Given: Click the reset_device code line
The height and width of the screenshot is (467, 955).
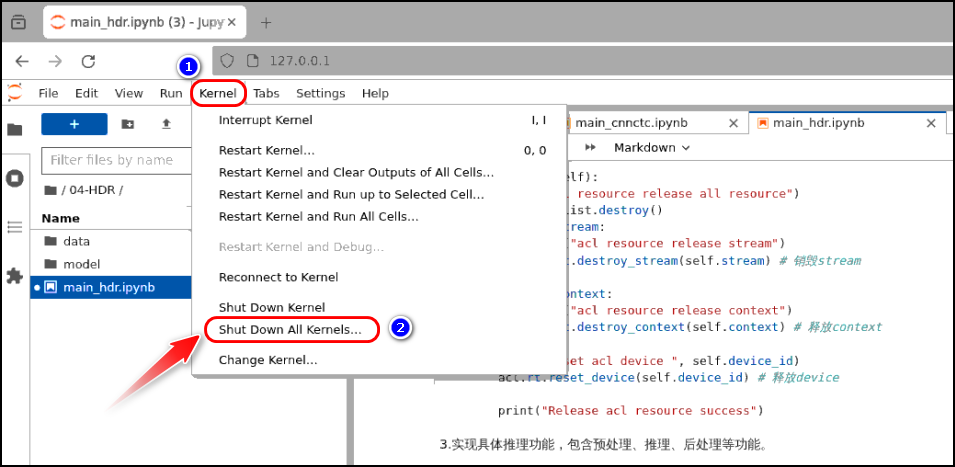Looking at the screenshot, I should (x=668, y=377).
